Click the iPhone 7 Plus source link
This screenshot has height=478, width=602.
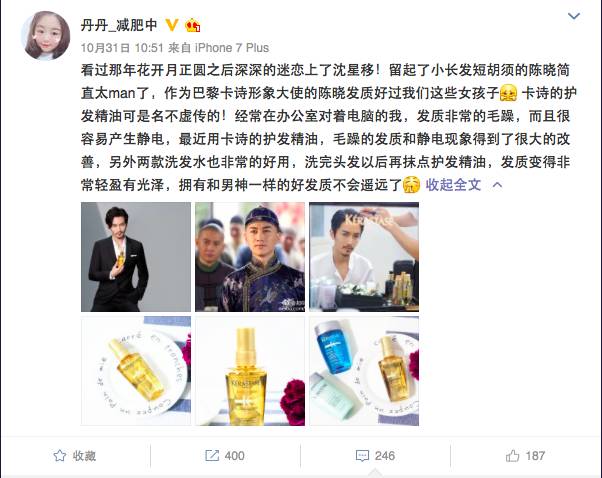tap(232, 48)
